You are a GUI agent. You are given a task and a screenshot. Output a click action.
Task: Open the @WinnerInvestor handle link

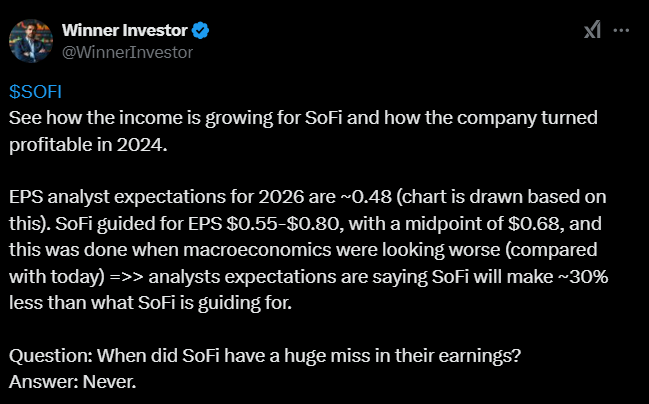click(x=128, y=51)
